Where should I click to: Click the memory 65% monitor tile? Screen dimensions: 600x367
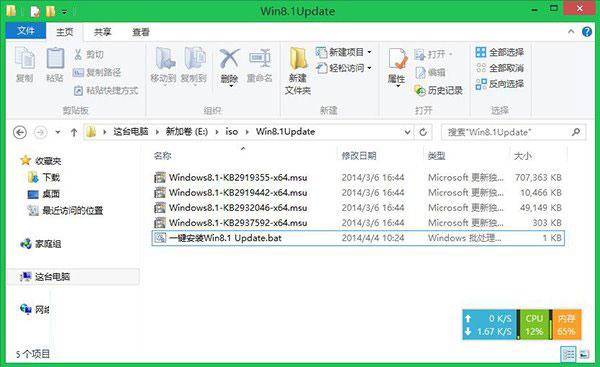[x=566, y=325]
